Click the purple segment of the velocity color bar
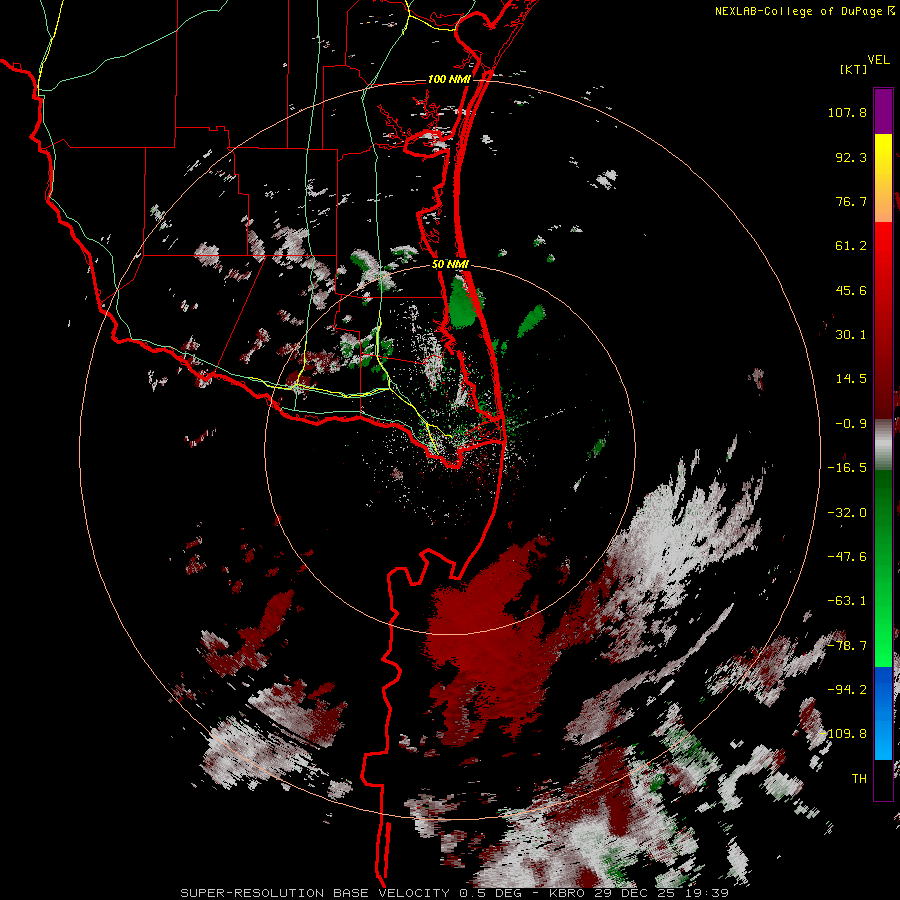Viewport: 900px width, 900px height. point(883,111)
